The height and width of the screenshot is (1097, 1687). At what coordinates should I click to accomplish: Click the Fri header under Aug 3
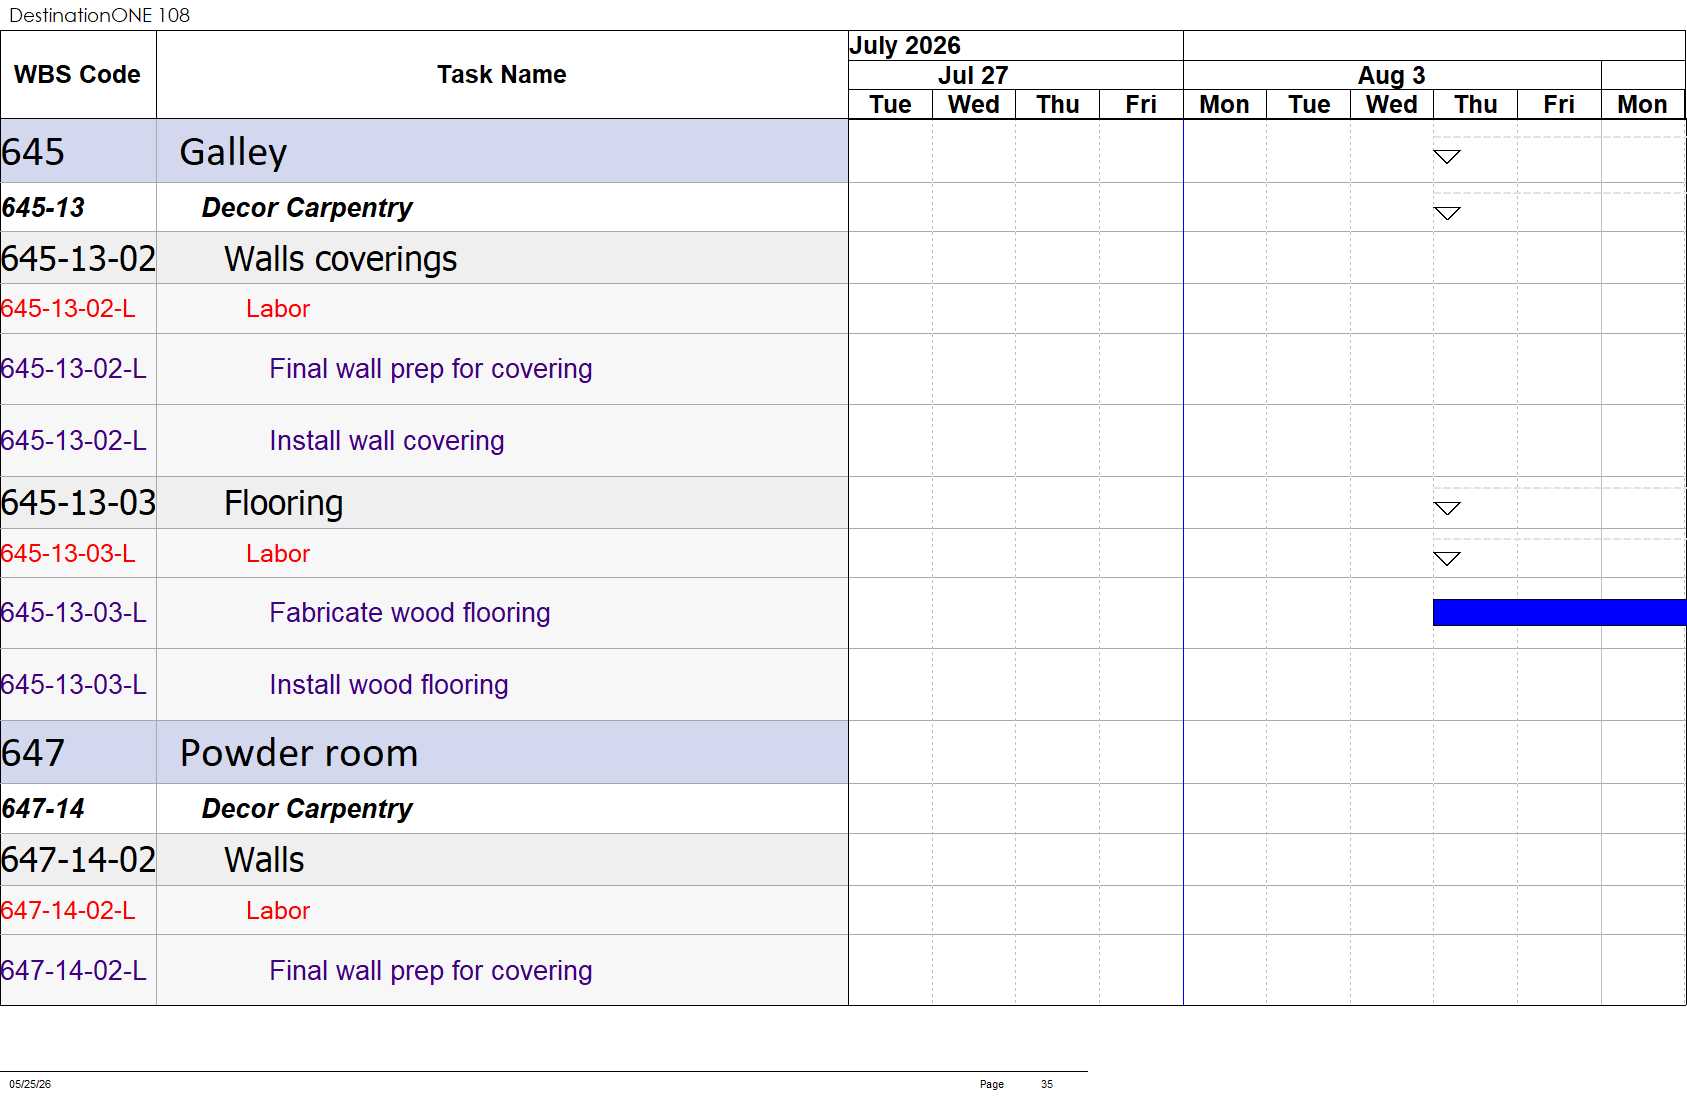point(1559,105)
